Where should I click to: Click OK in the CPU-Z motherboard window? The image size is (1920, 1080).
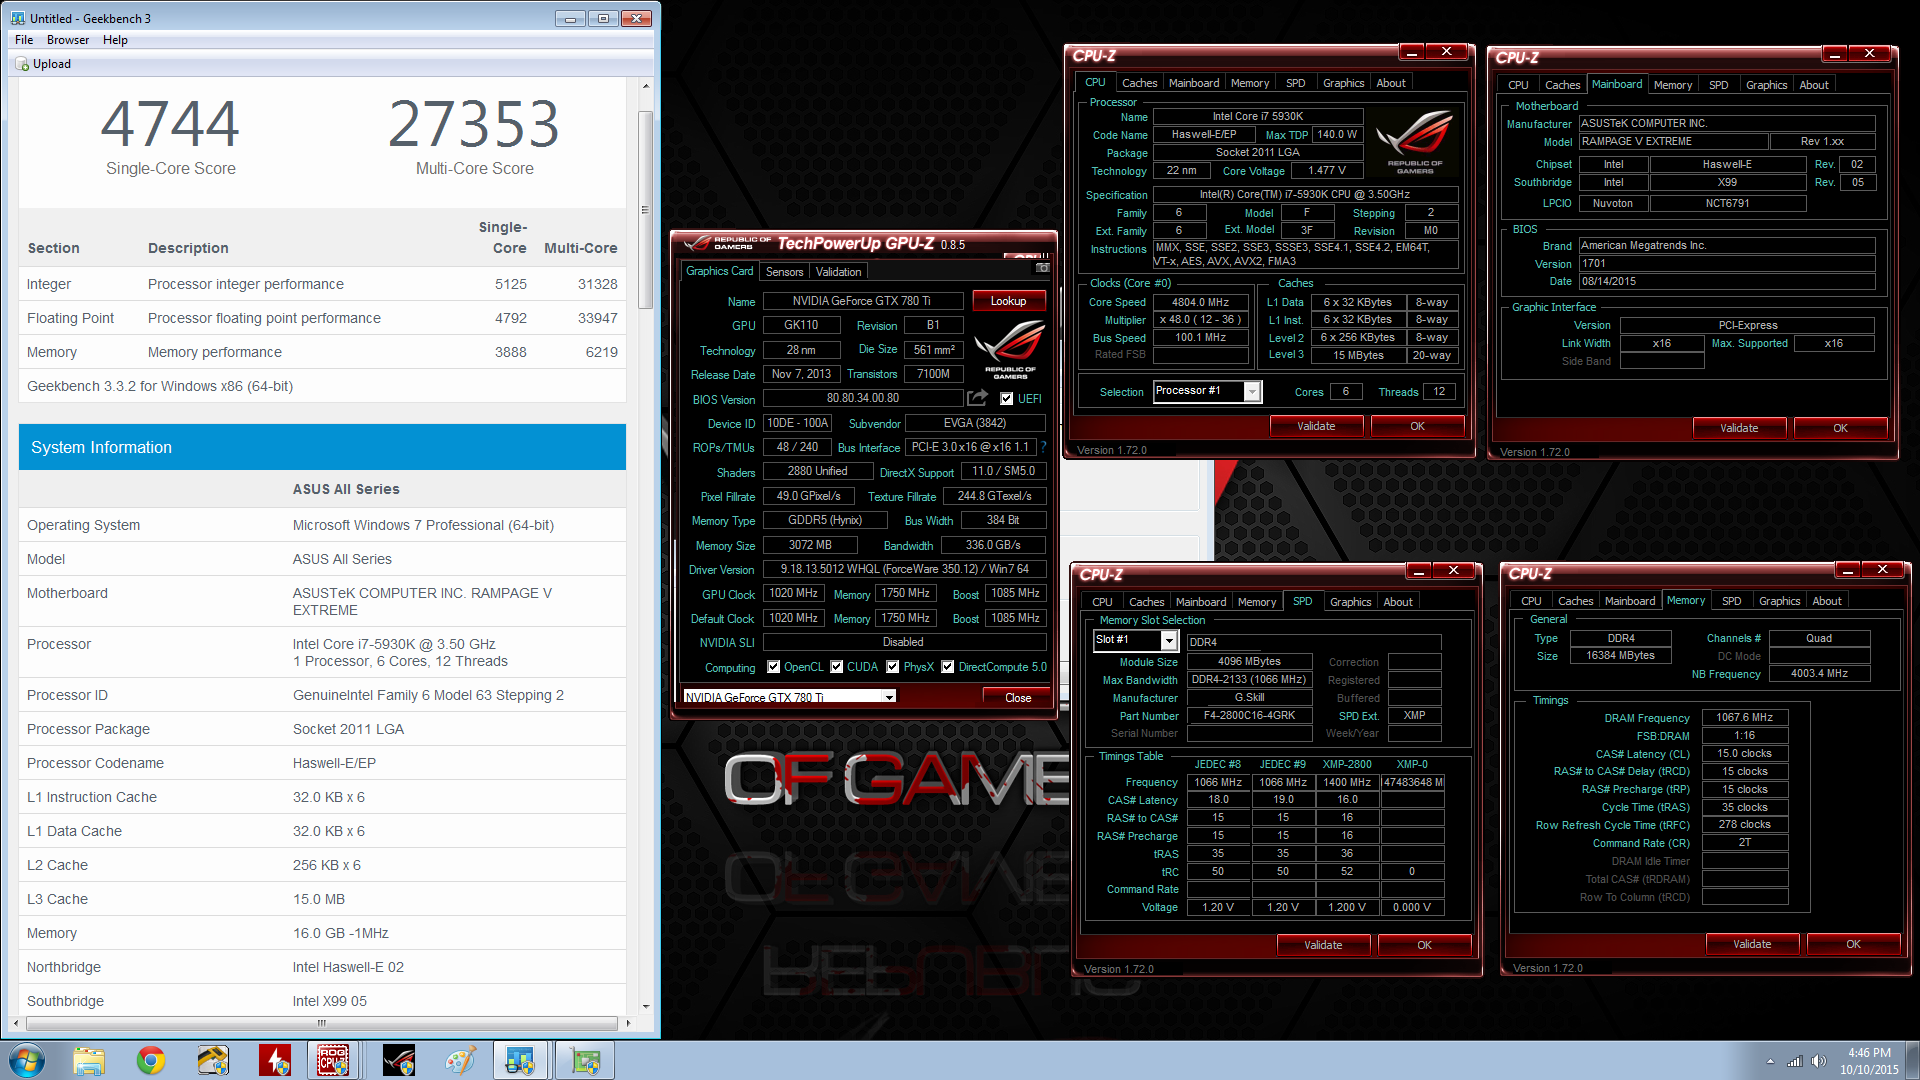pos(1840,428)
